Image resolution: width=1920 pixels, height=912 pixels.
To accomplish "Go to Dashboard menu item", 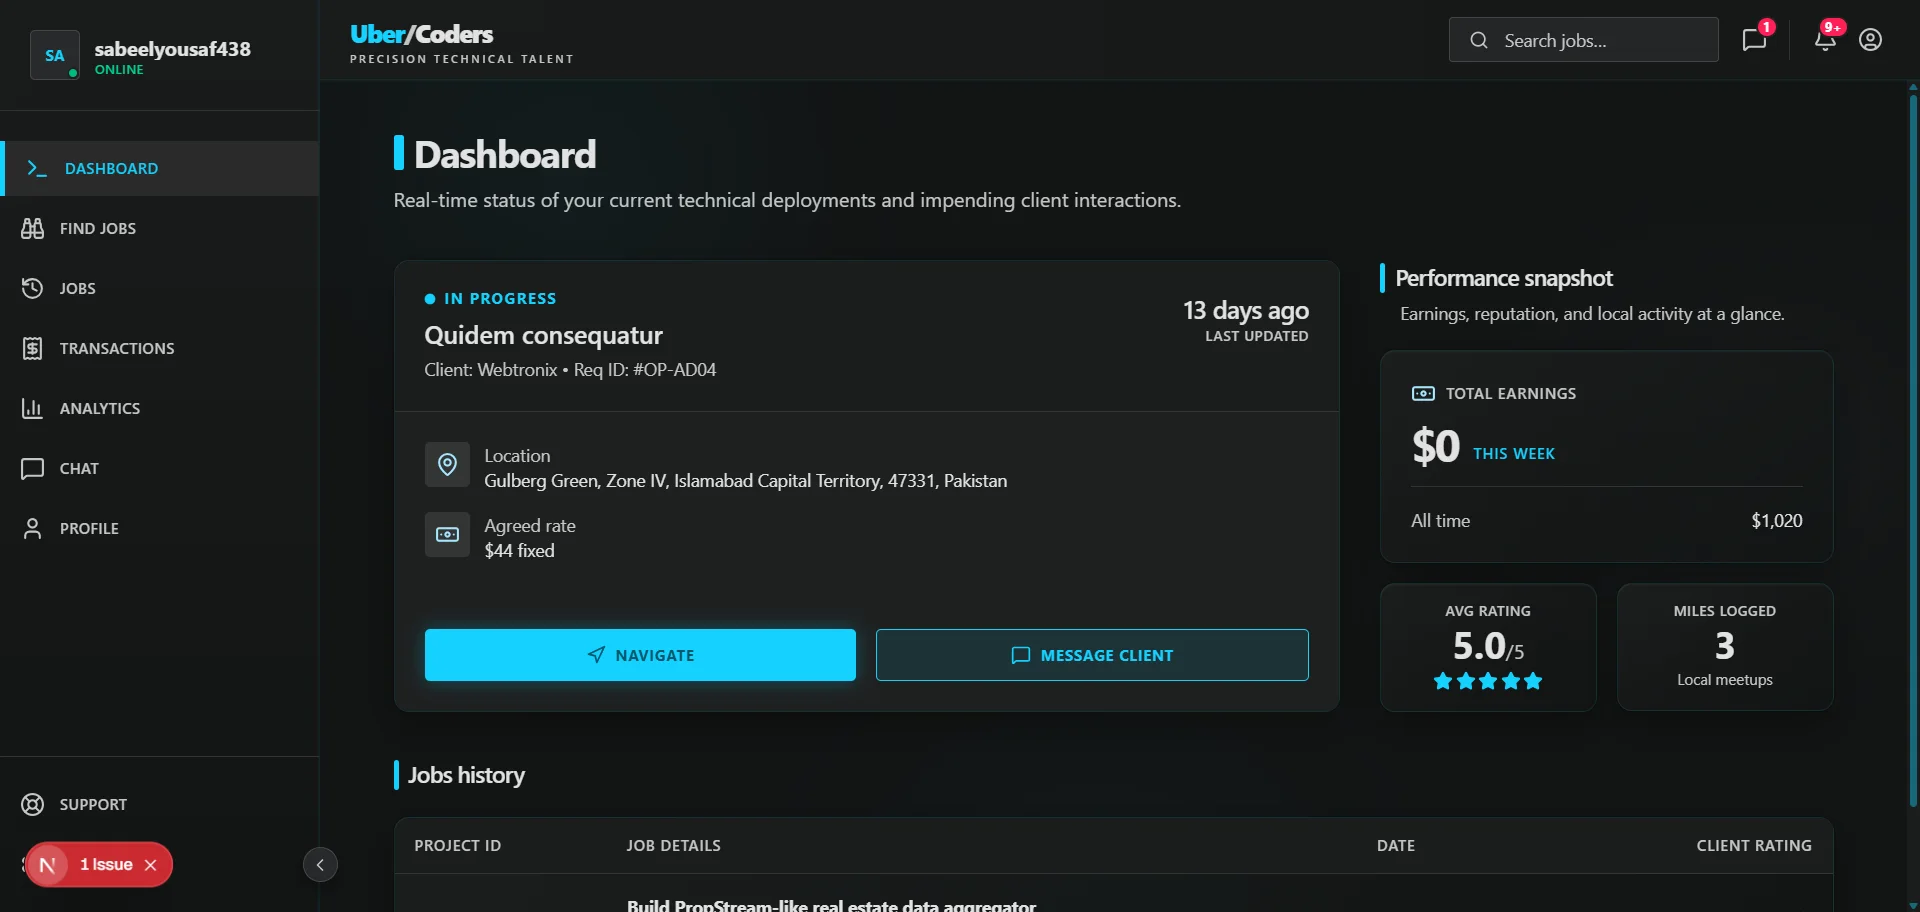I will coord(160,168).
